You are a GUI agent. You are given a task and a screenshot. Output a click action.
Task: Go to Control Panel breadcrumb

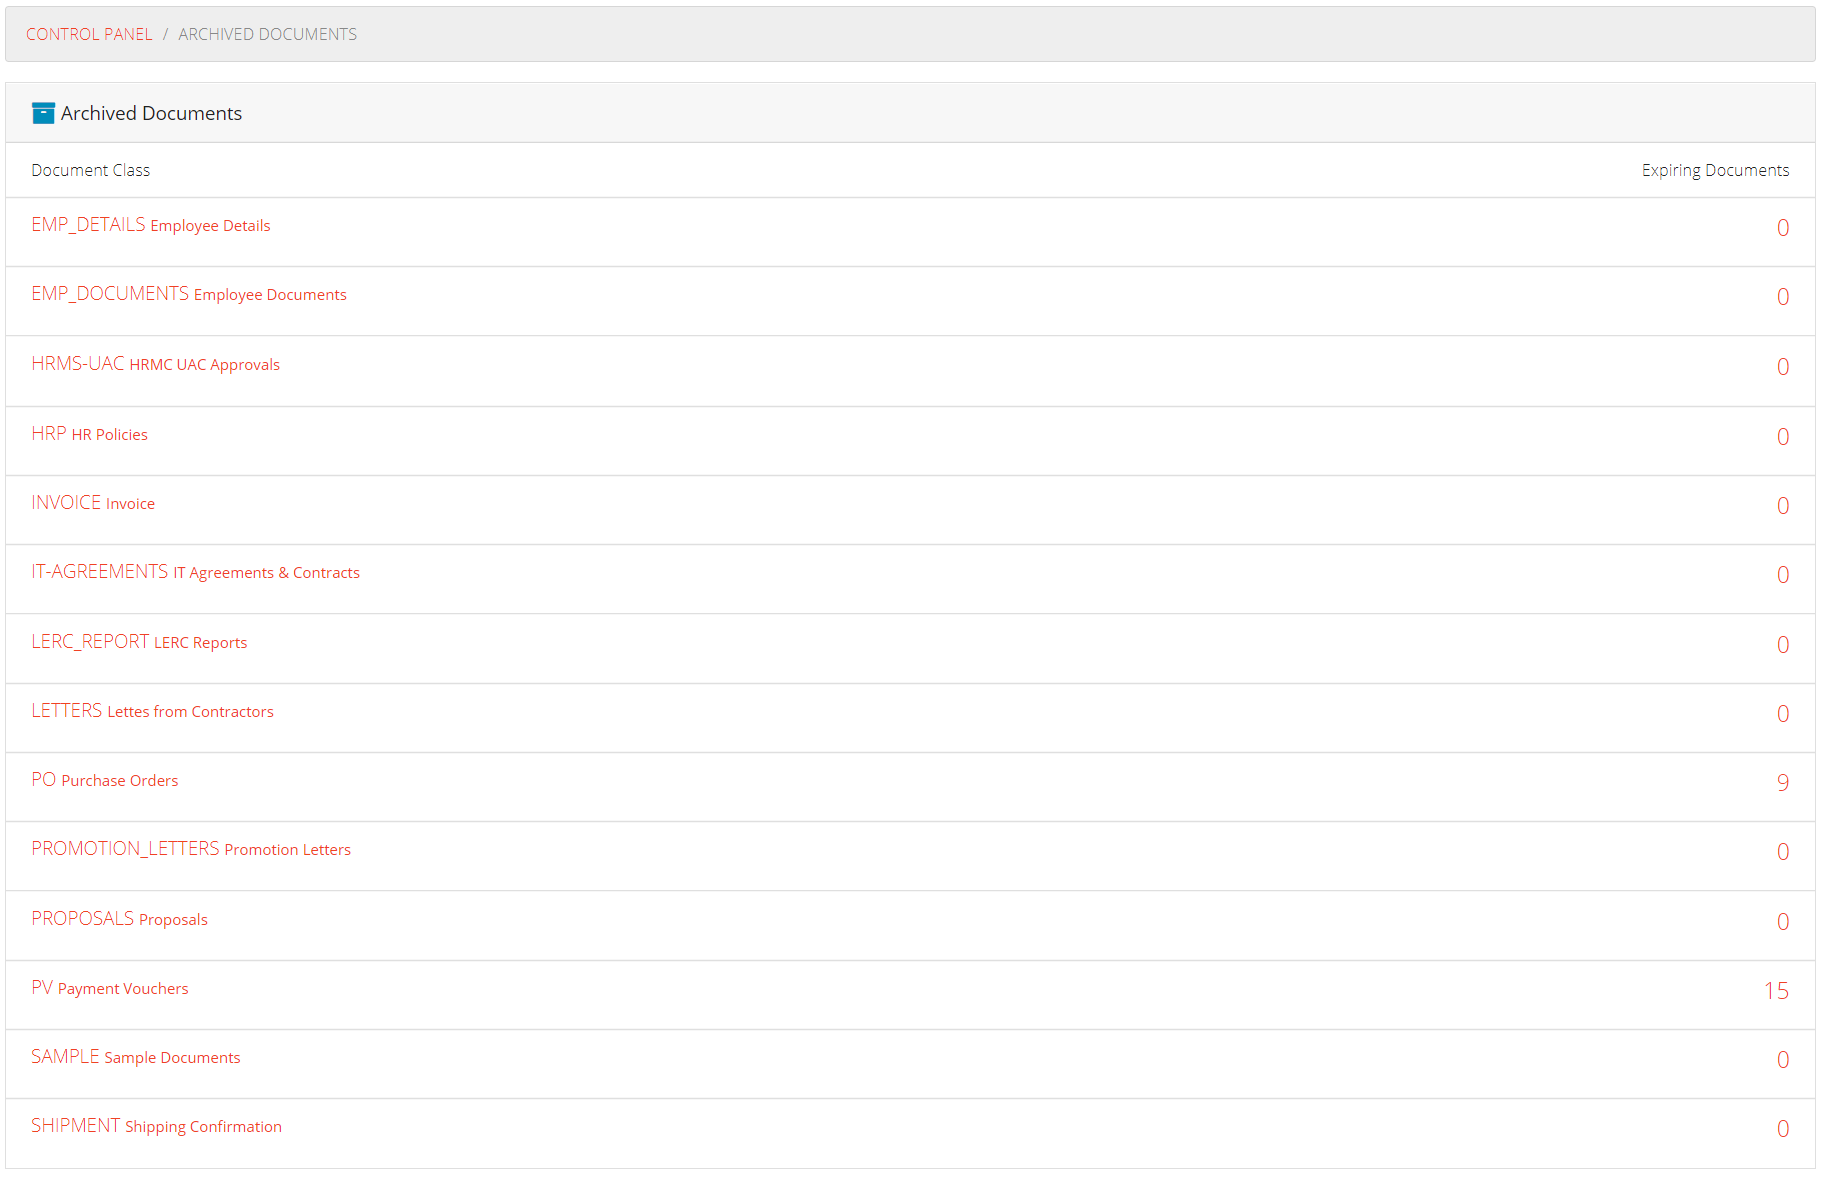coord(89,34)
